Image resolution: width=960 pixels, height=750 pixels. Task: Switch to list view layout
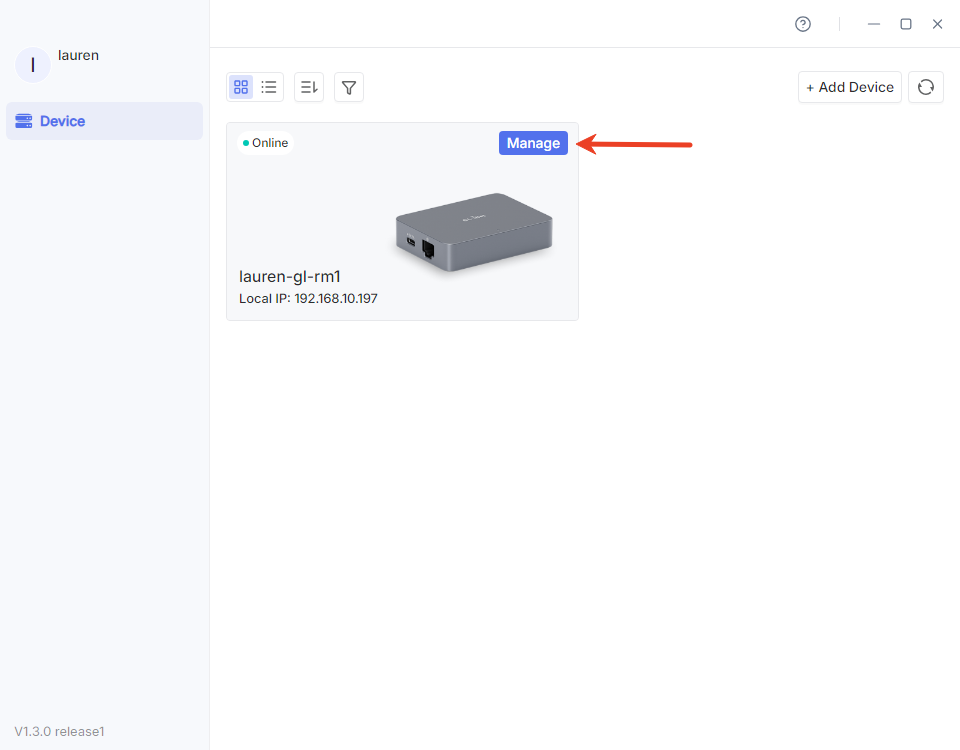(269, 87)
